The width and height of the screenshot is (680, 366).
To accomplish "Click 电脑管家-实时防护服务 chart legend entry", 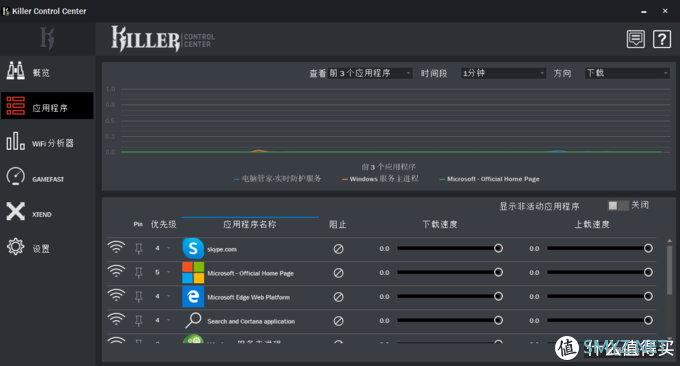I will coord(278,179).
